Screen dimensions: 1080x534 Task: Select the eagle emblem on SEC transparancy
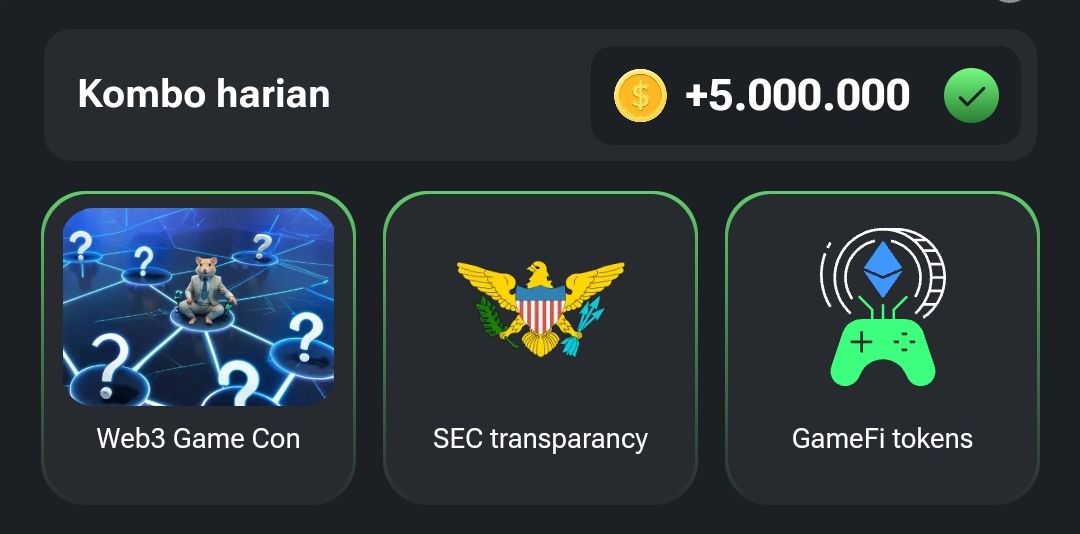tap(541, 307)
